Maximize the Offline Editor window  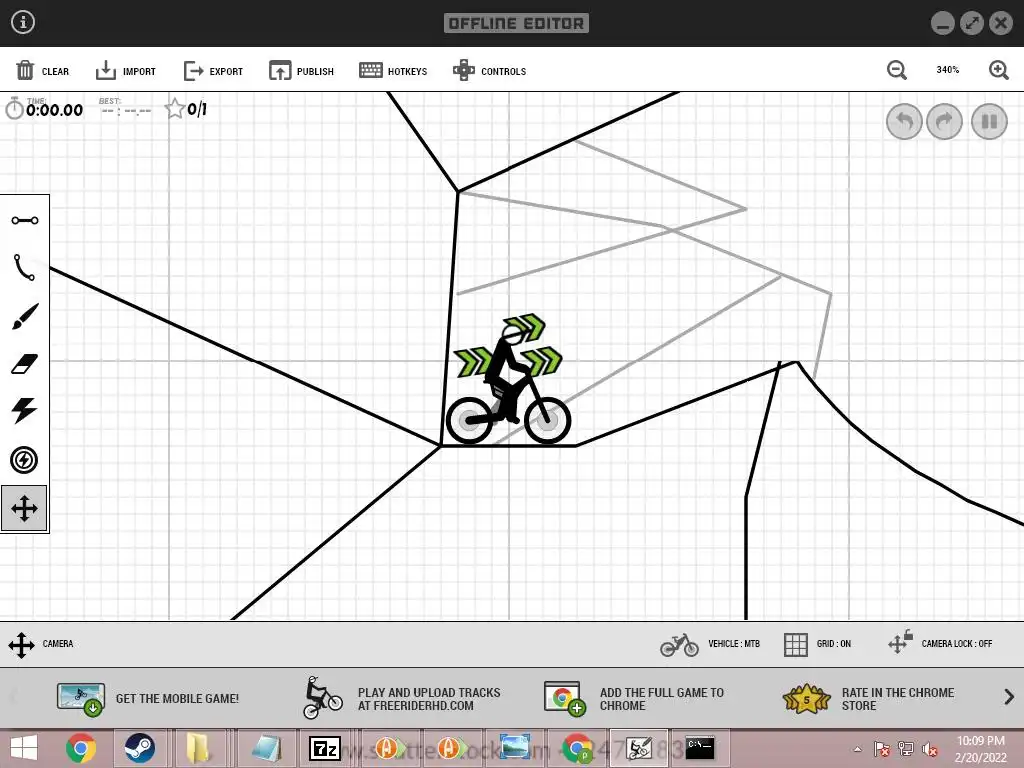coord(972,24)
